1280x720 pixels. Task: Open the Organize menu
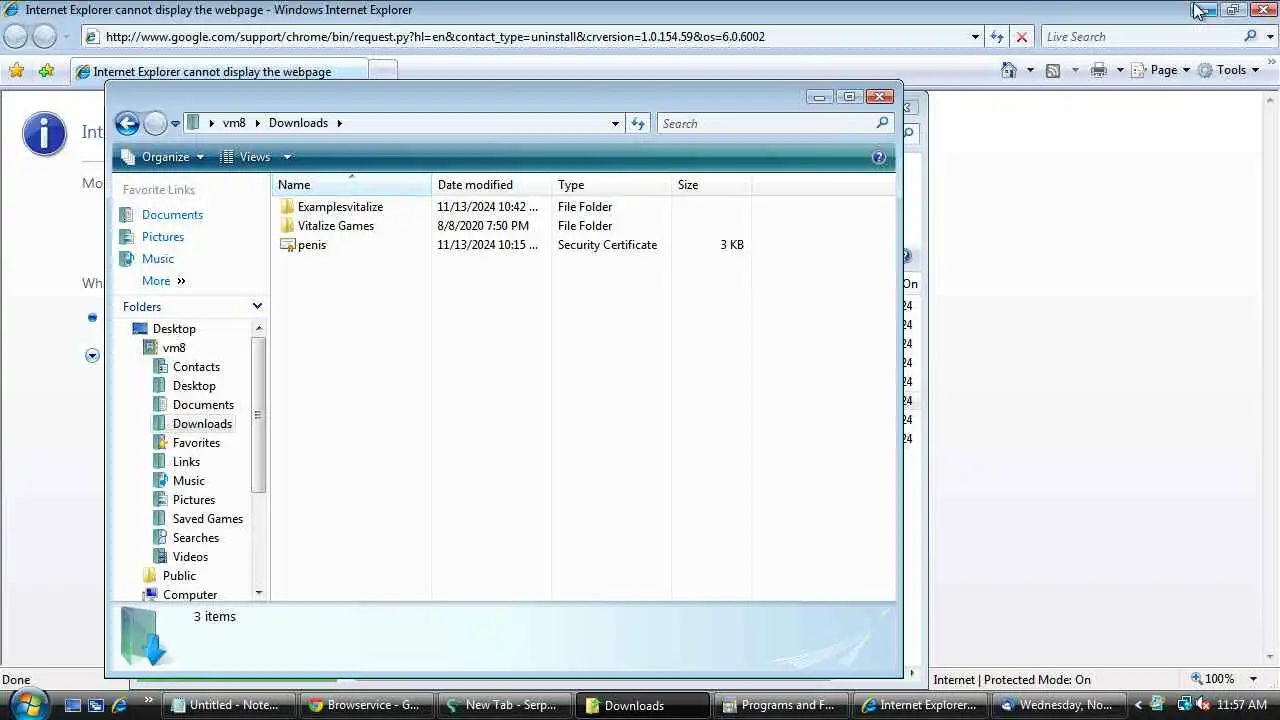point(162,157)
